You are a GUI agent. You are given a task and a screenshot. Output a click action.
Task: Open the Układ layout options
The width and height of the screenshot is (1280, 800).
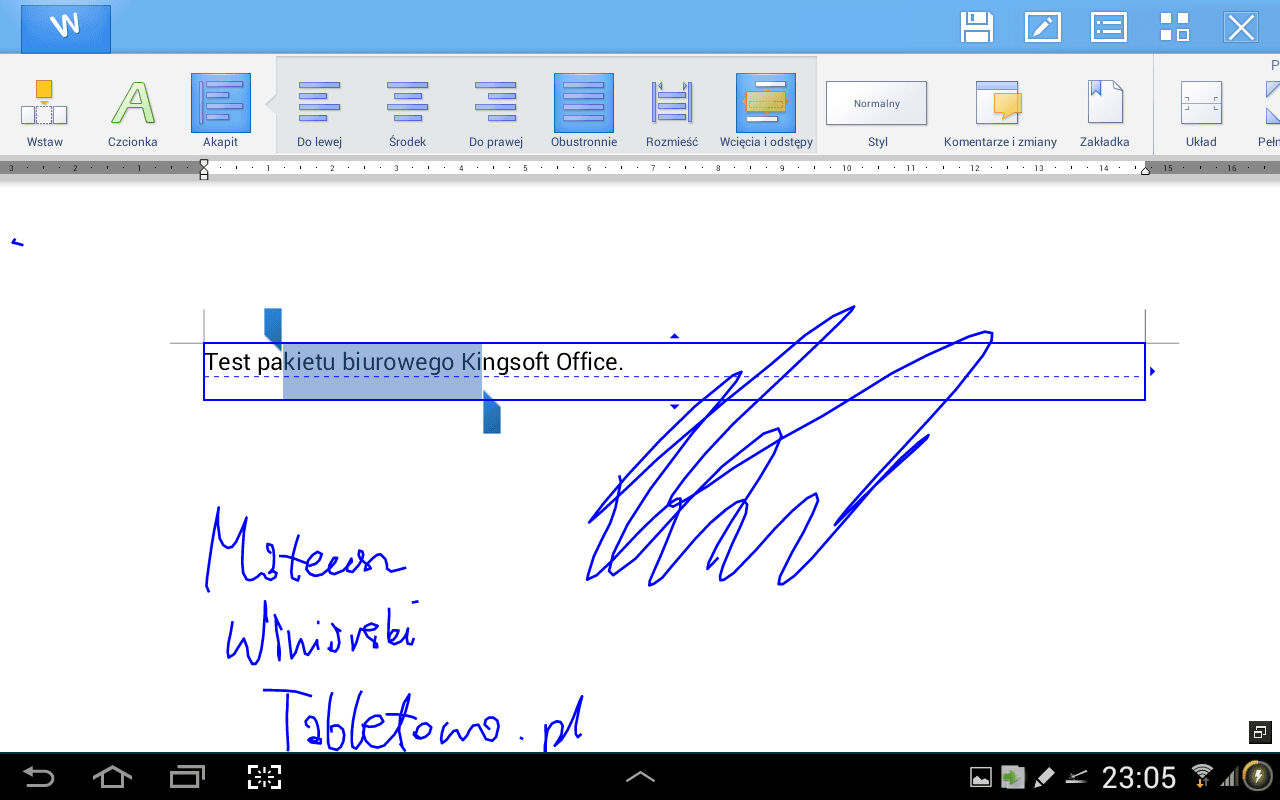tap(1201, 112)
